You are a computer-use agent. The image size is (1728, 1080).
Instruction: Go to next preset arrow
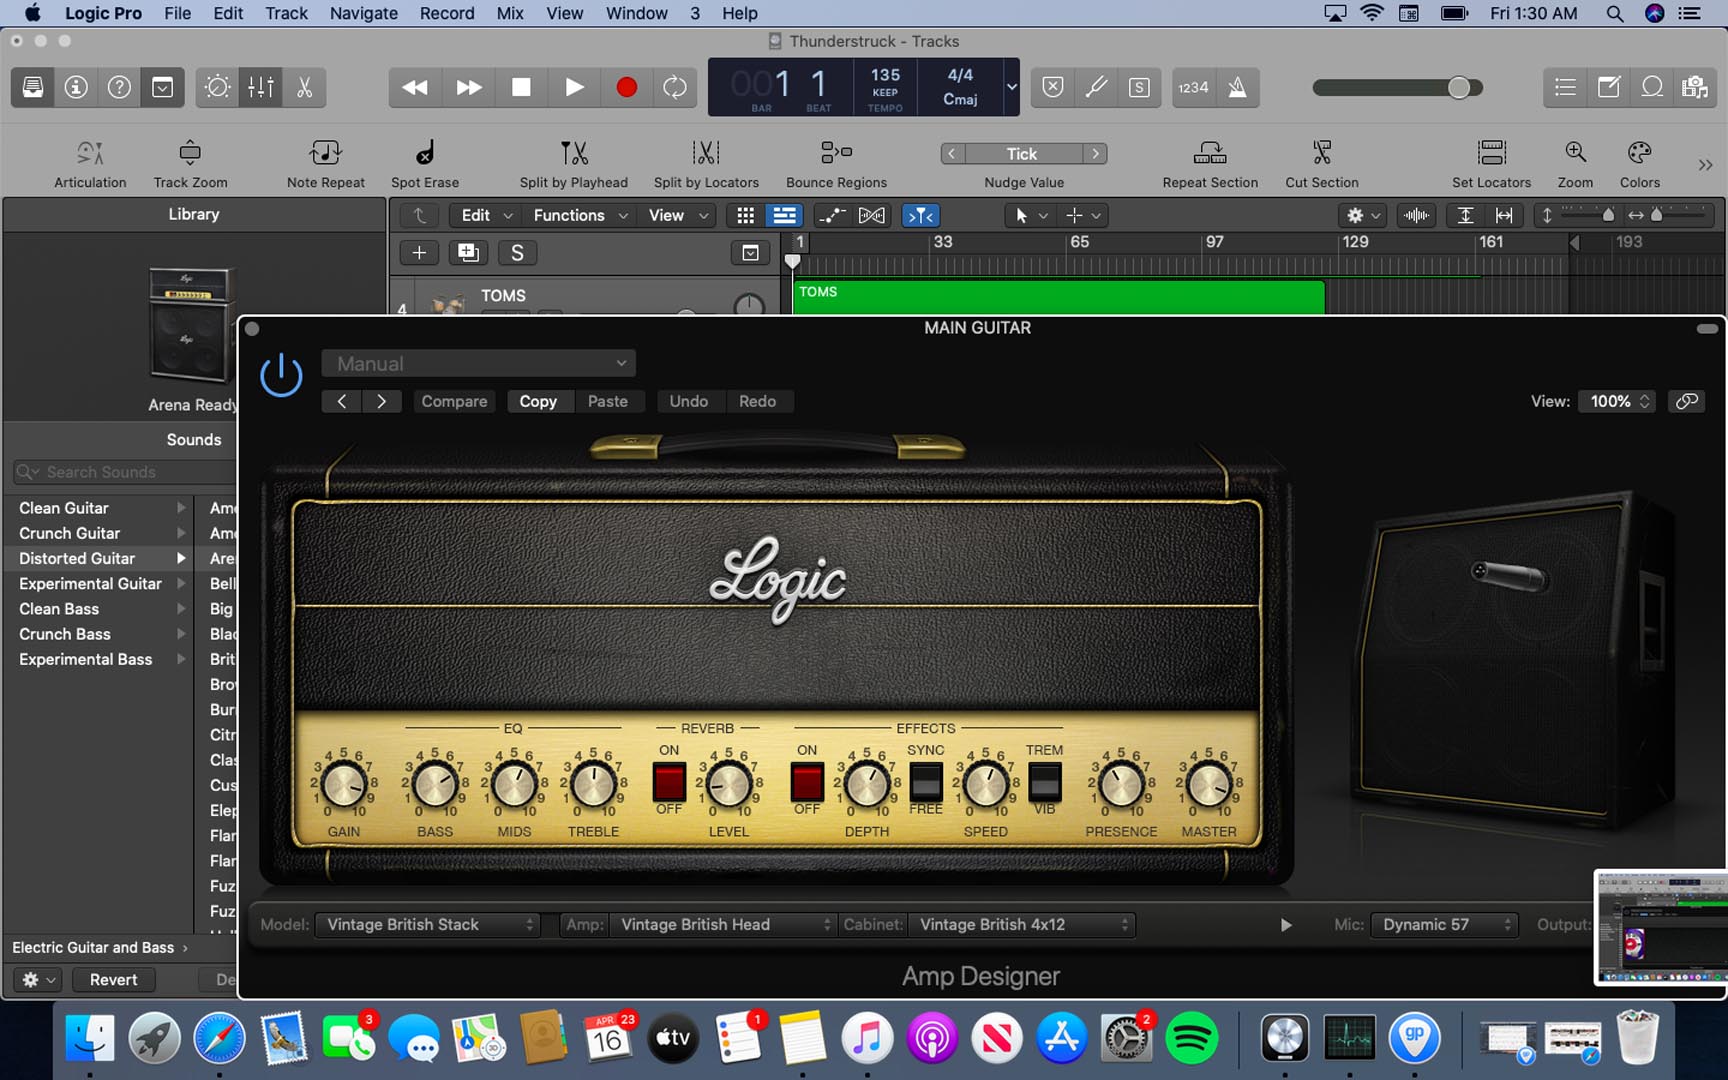[382, 401]
